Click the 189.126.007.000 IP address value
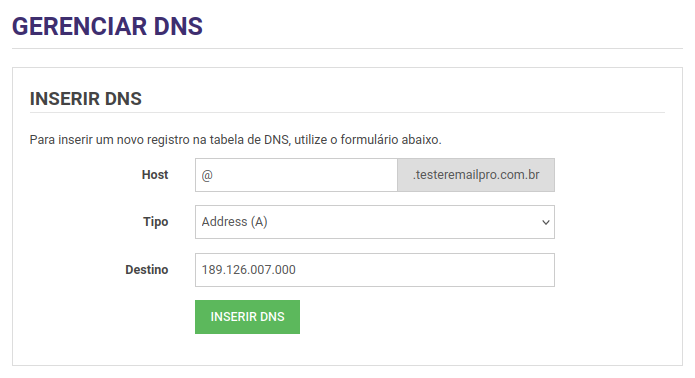The height and width of the screenshot is (378, 695). 249,270
